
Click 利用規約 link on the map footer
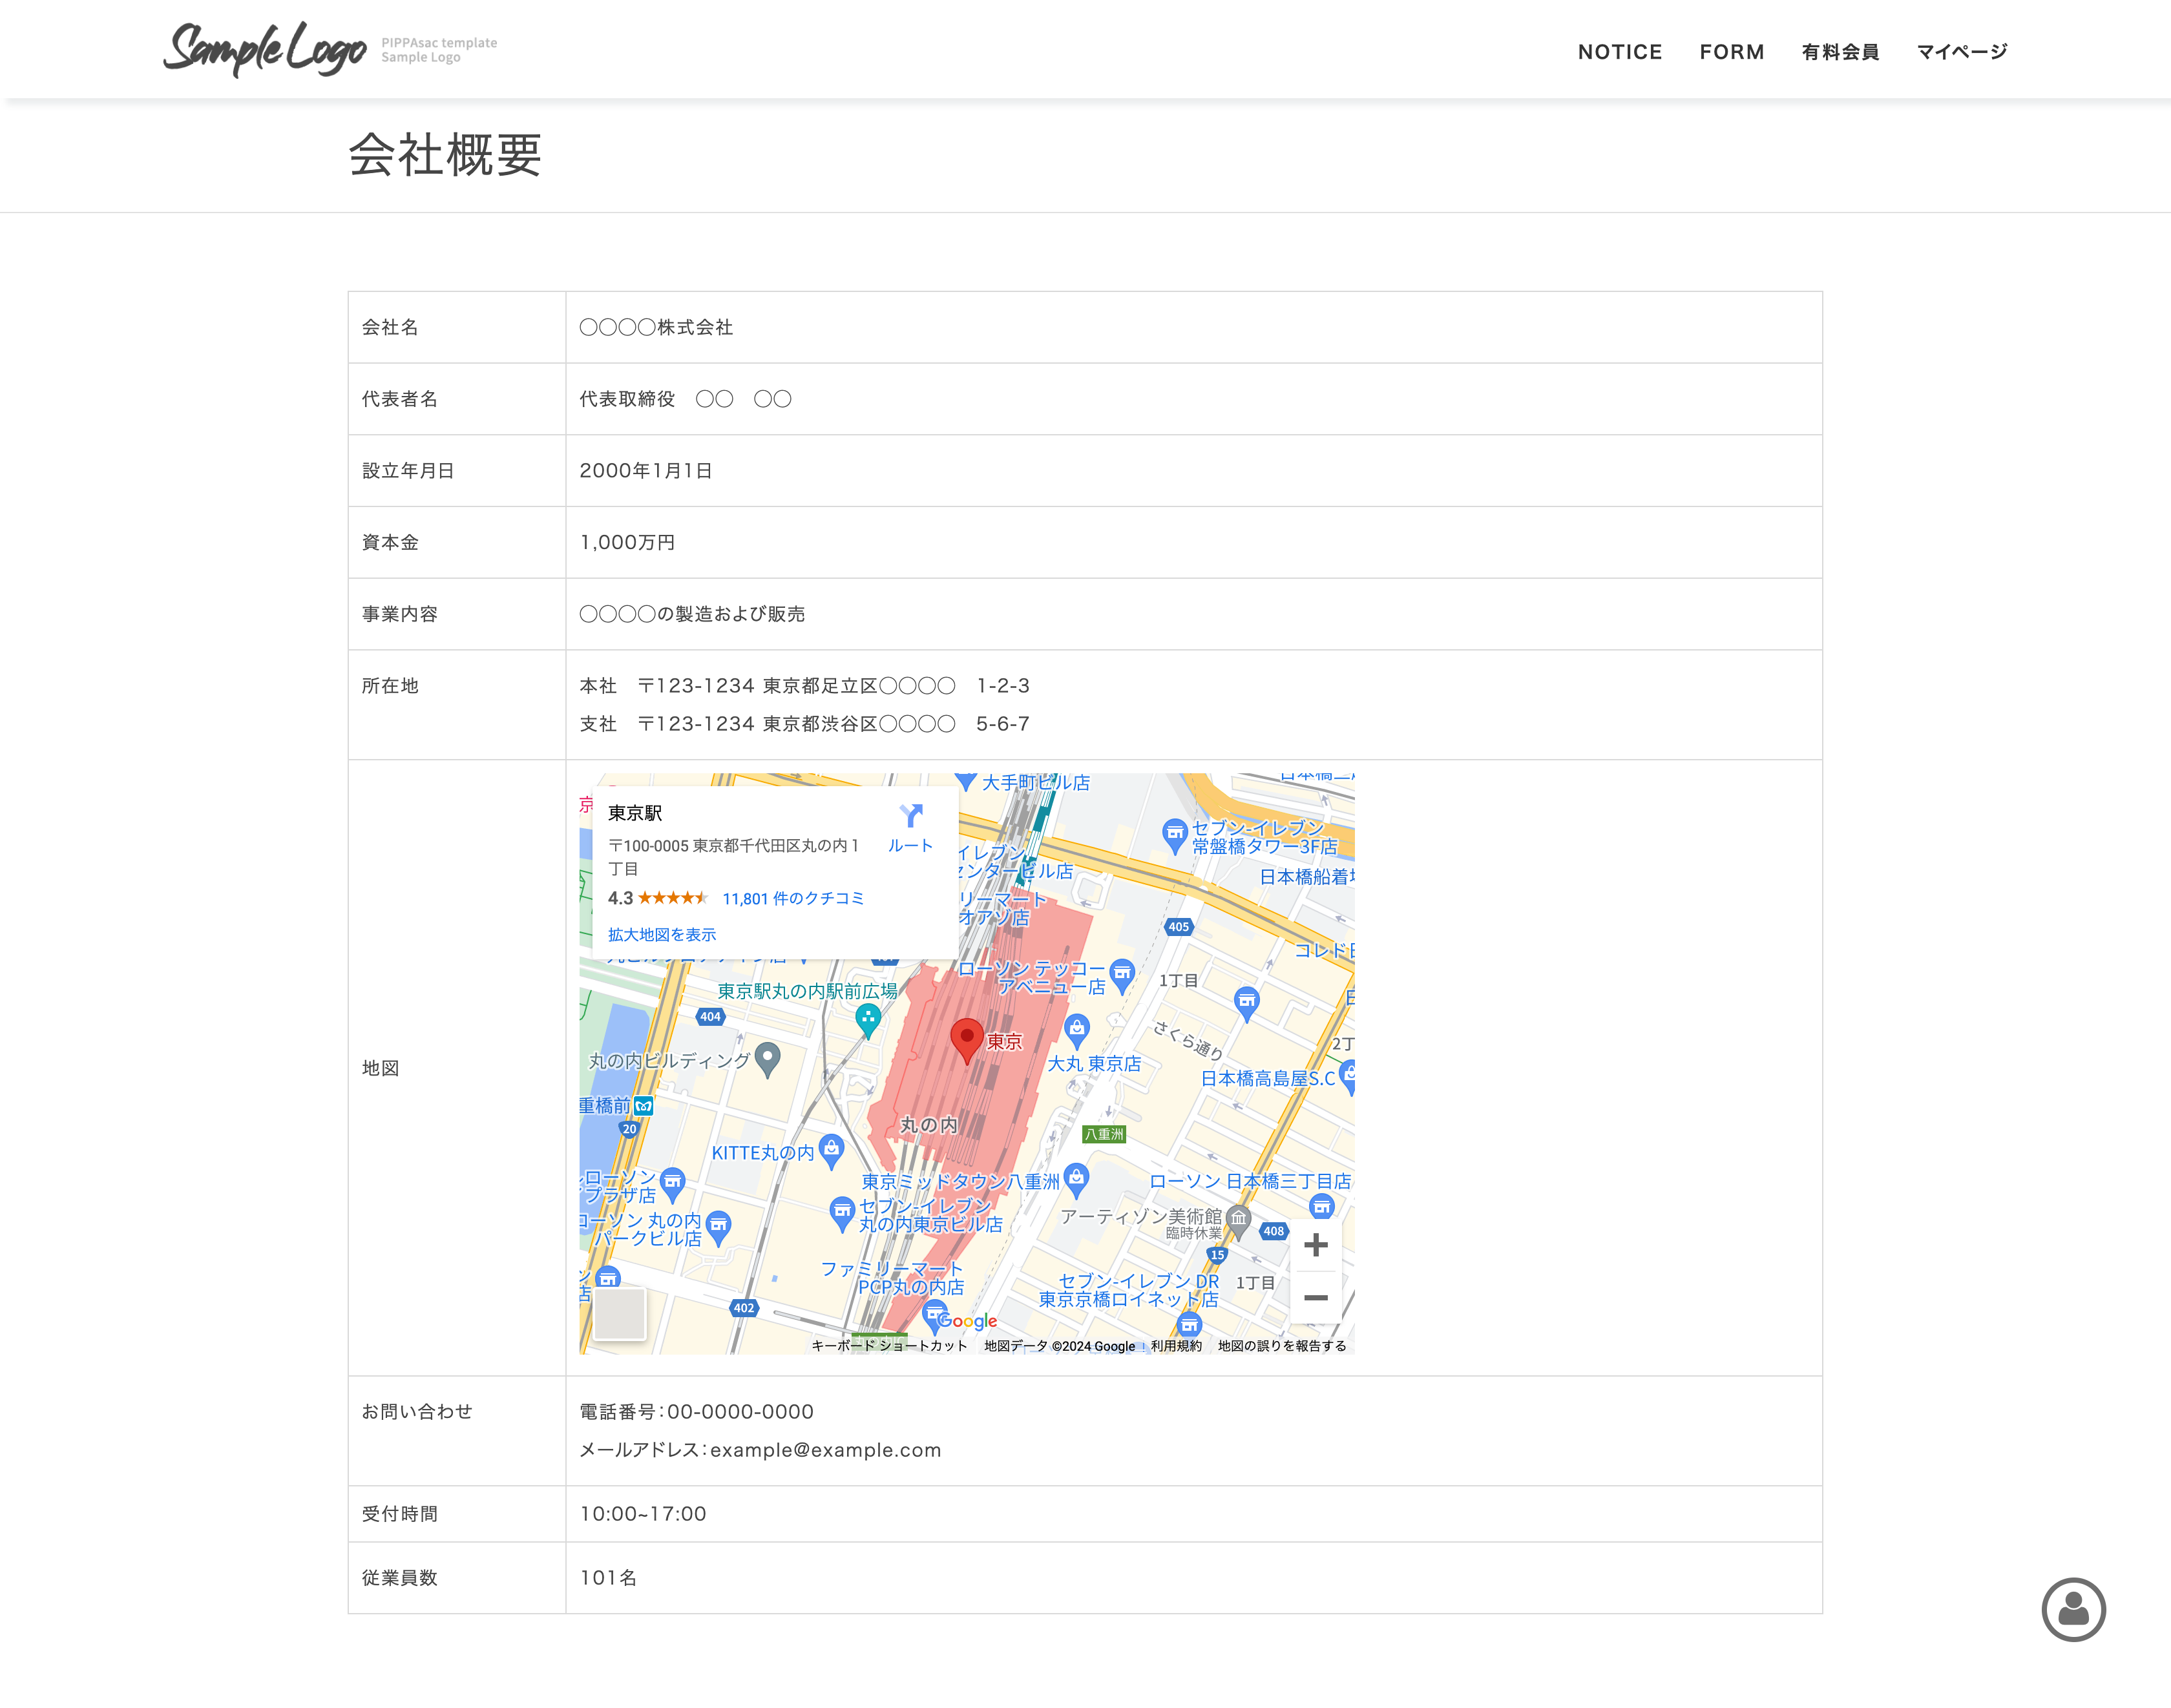(x=1175, y=1346)
